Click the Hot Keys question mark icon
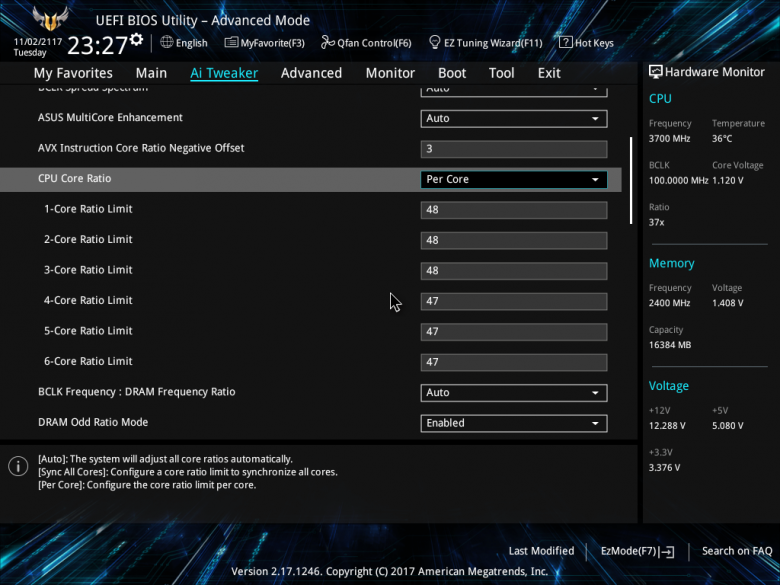780x585 pixels. [x=565, y=42]
